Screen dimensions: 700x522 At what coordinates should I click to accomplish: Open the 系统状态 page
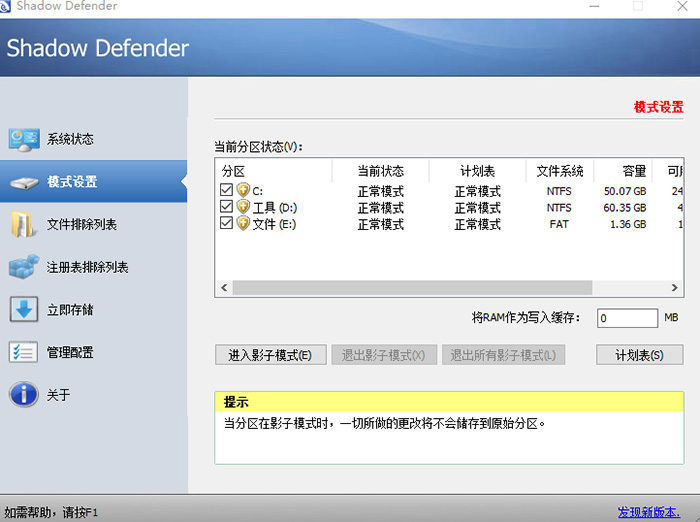click(93, 139)
